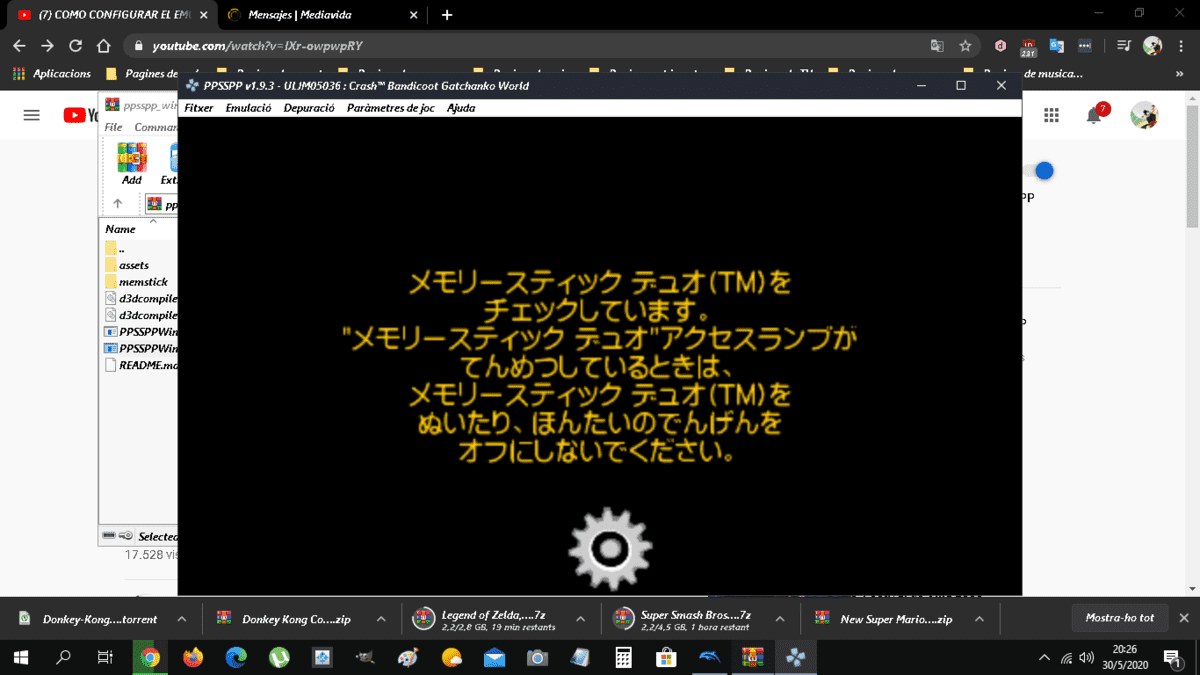Open Microsoft Edge from the taskbar
This screenshot has height=675, width=1200.
click(x=236, y=657)
